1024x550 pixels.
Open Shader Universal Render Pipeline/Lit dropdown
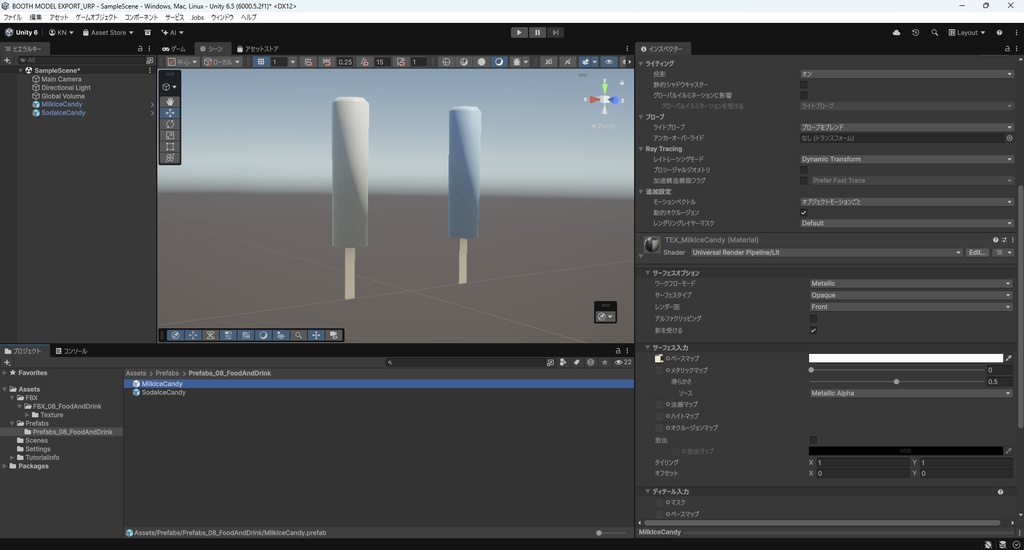tap(827, 253)
